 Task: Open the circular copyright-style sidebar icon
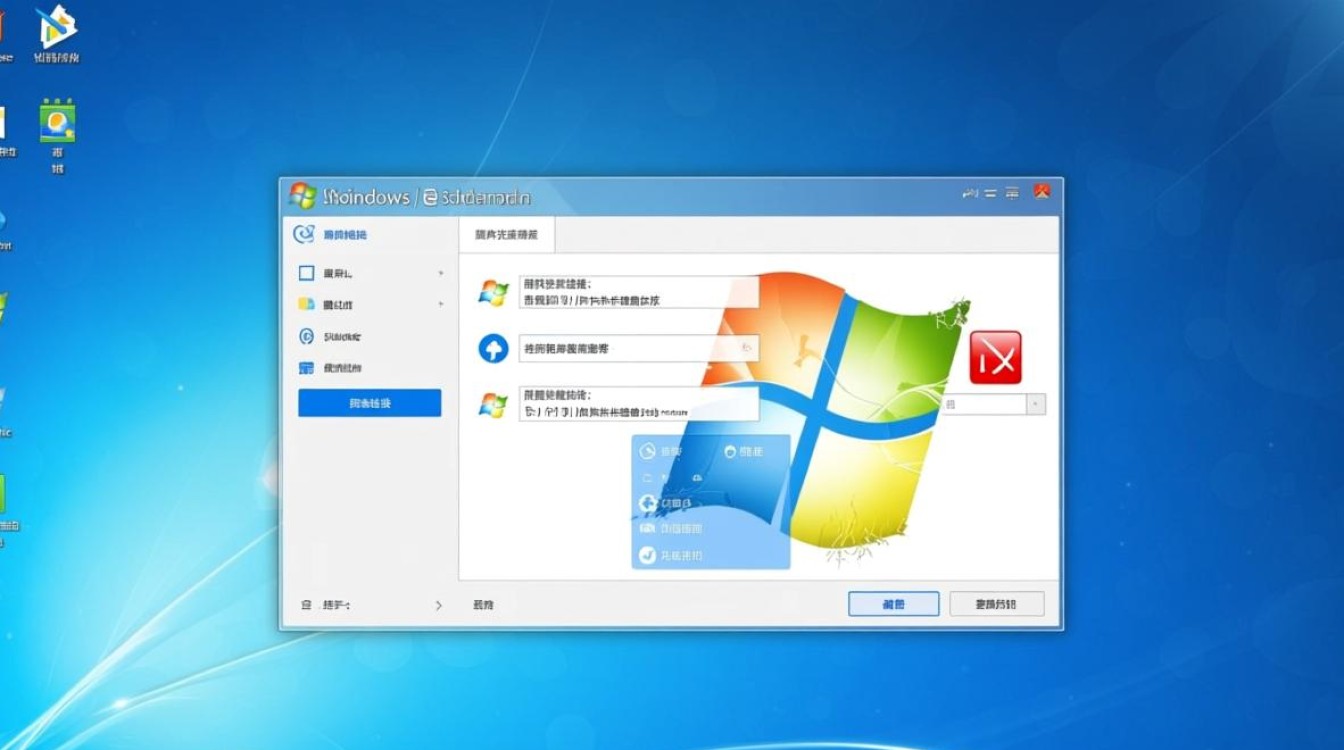pyautogui.click(x=308, y=337)
